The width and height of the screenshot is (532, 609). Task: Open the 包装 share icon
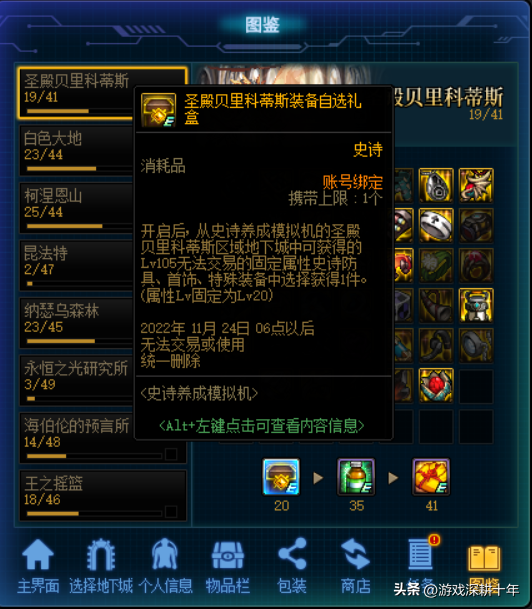click(x=292, y=554)
